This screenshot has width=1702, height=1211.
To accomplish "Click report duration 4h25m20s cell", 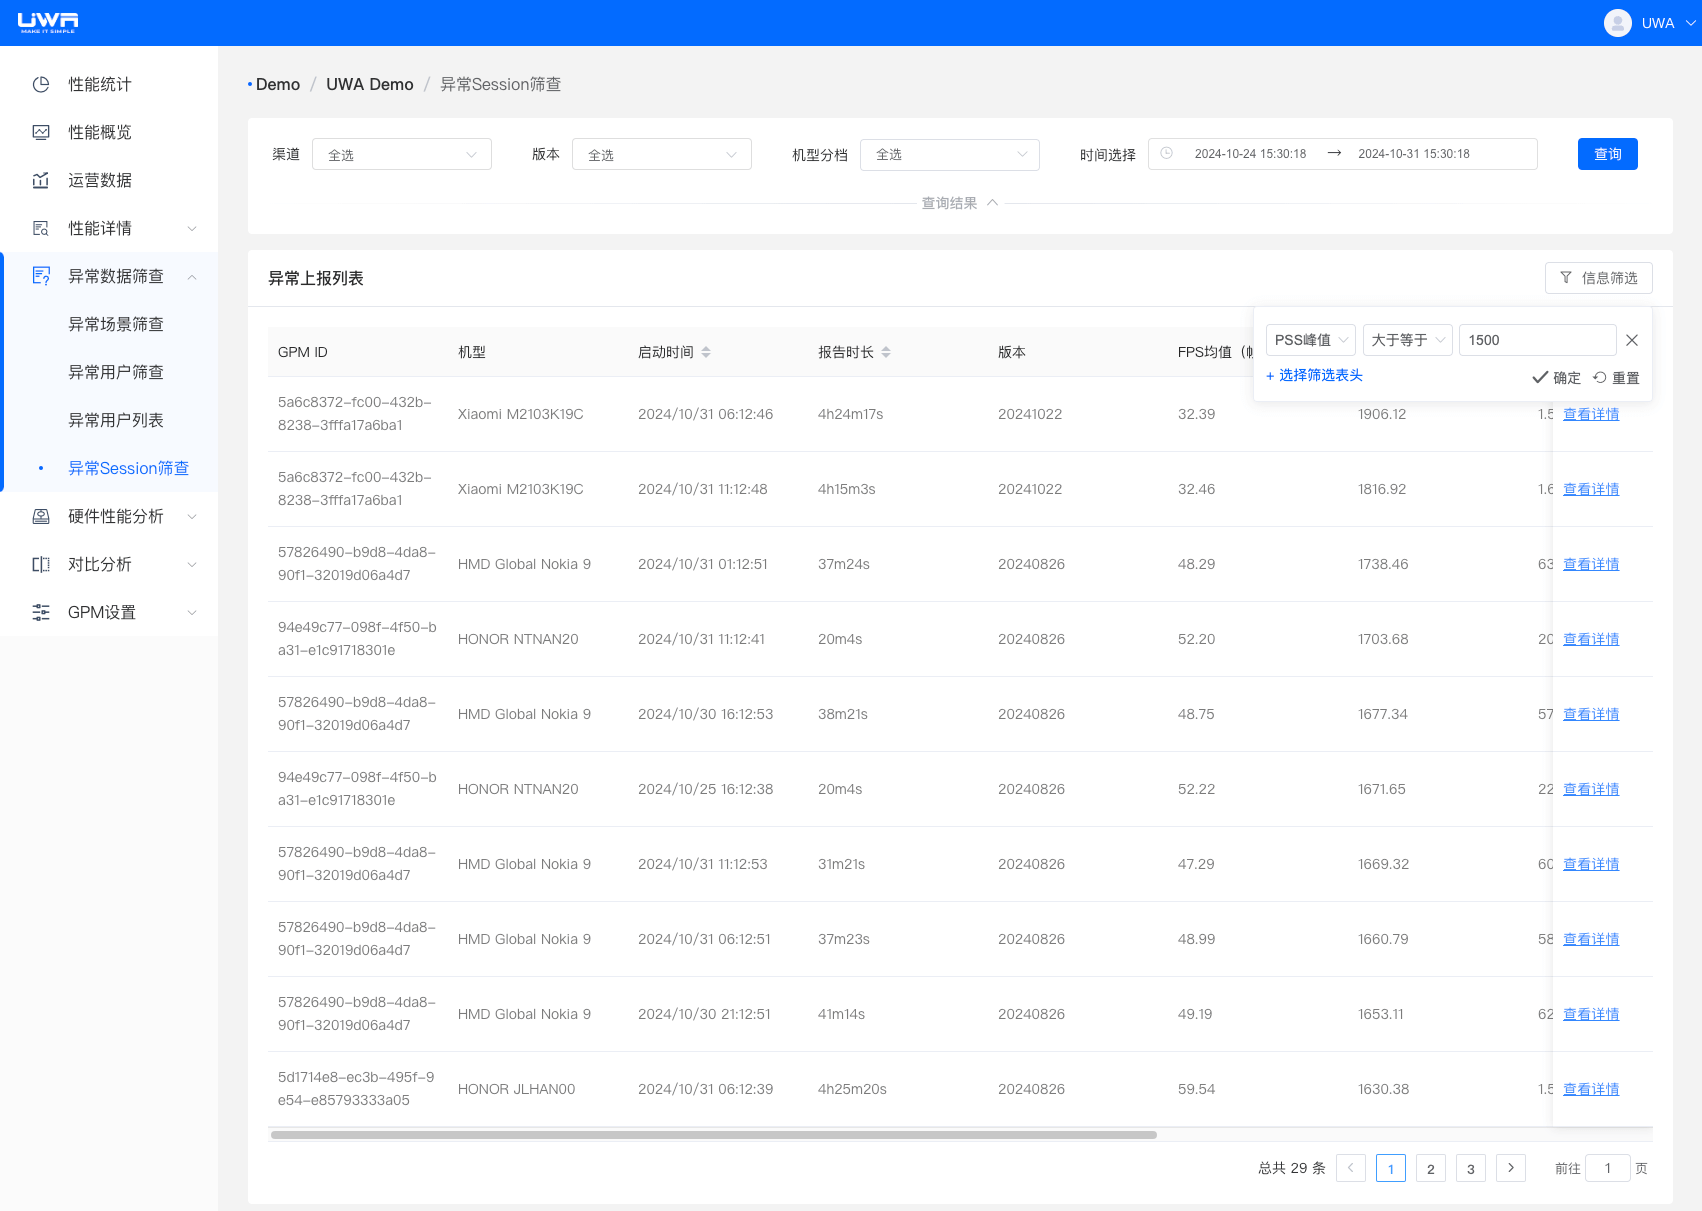I will 852,1089.
